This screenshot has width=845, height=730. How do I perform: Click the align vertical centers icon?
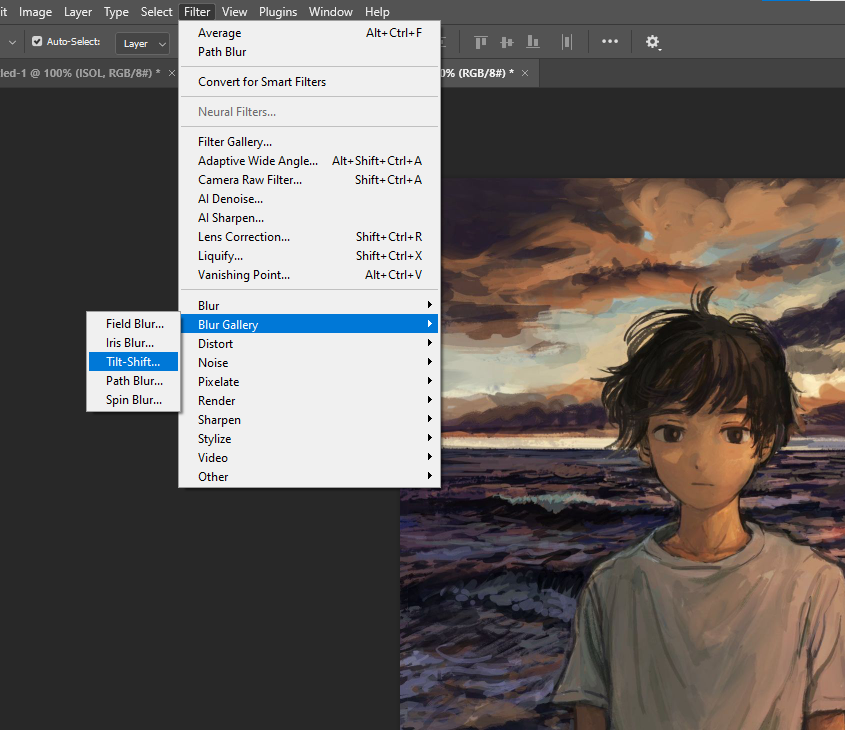point(507,42)
